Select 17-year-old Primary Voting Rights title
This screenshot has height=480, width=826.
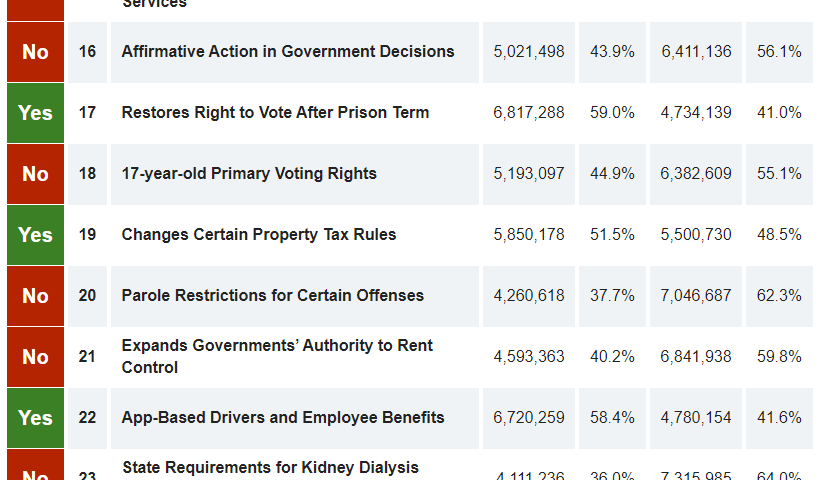pos(249,174)
